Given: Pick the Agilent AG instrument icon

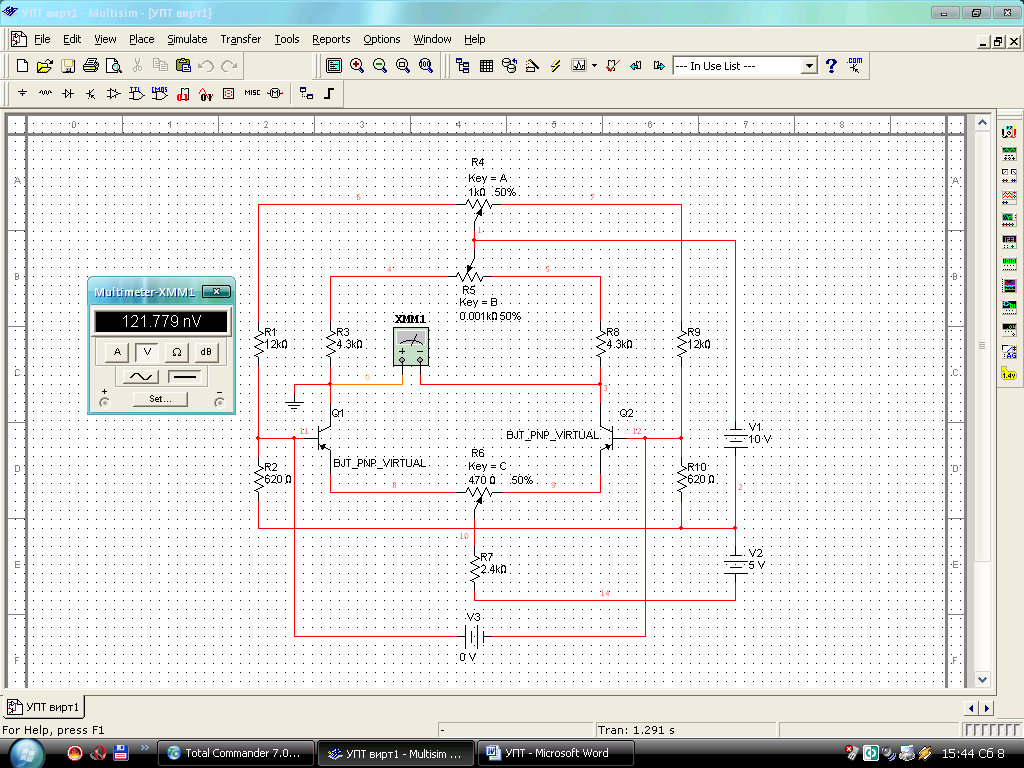Looking at the screenshot, I should tap(1009, 352).
